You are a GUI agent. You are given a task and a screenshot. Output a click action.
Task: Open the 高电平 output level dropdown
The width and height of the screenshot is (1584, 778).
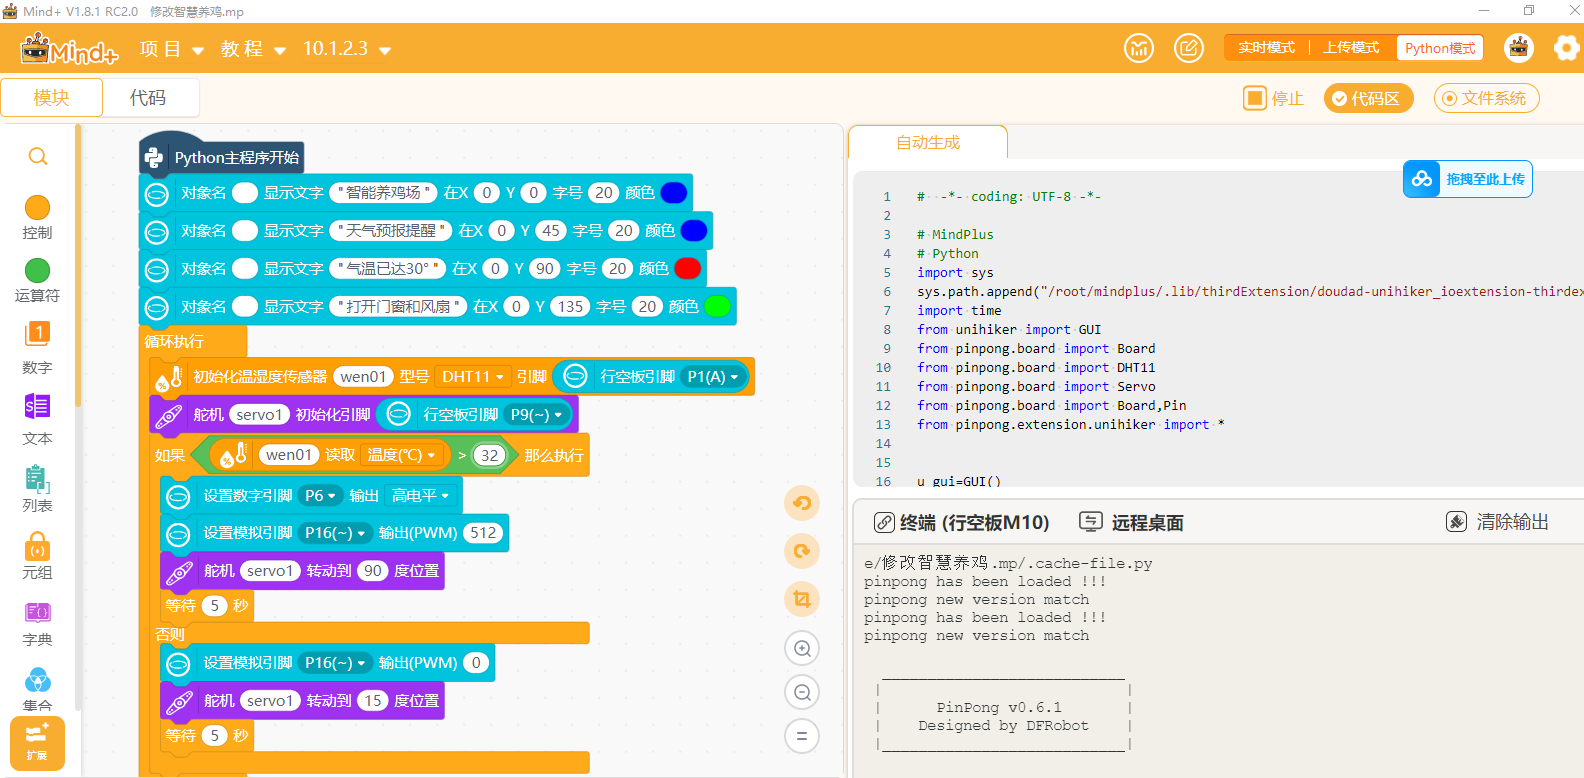(421, 495)
